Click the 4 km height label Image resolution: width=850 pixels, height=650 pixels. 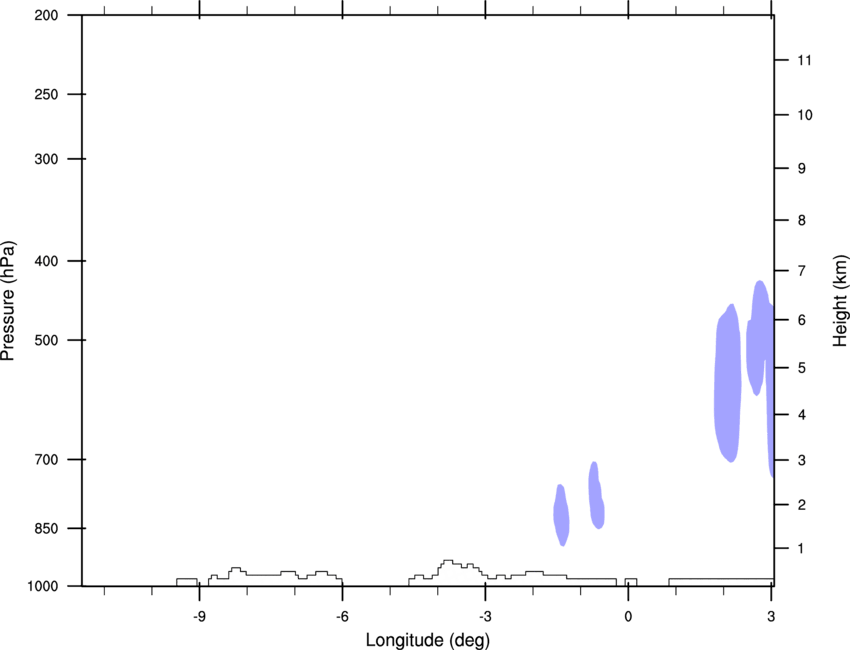pyautogui.click(x=802, y=415)
